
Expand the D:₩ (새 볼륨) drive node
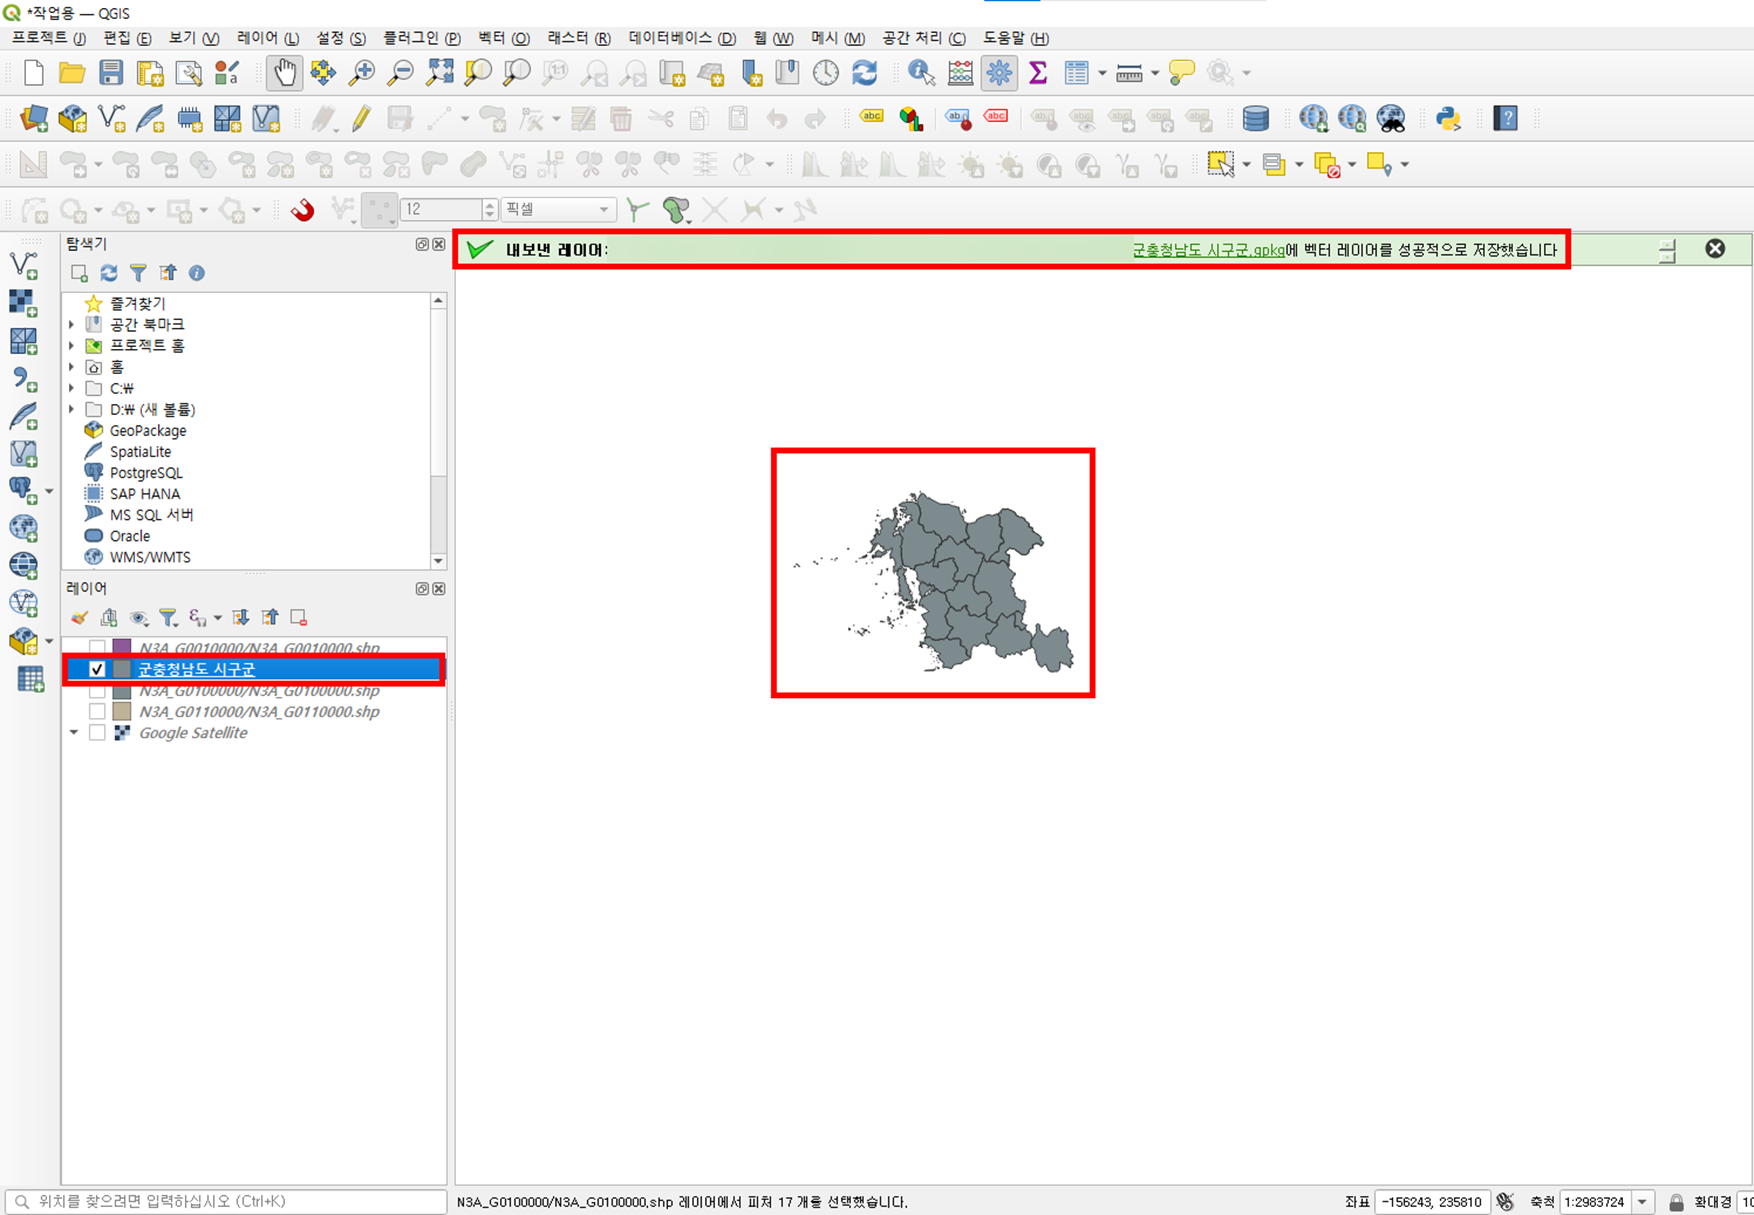tap(72, 409)
